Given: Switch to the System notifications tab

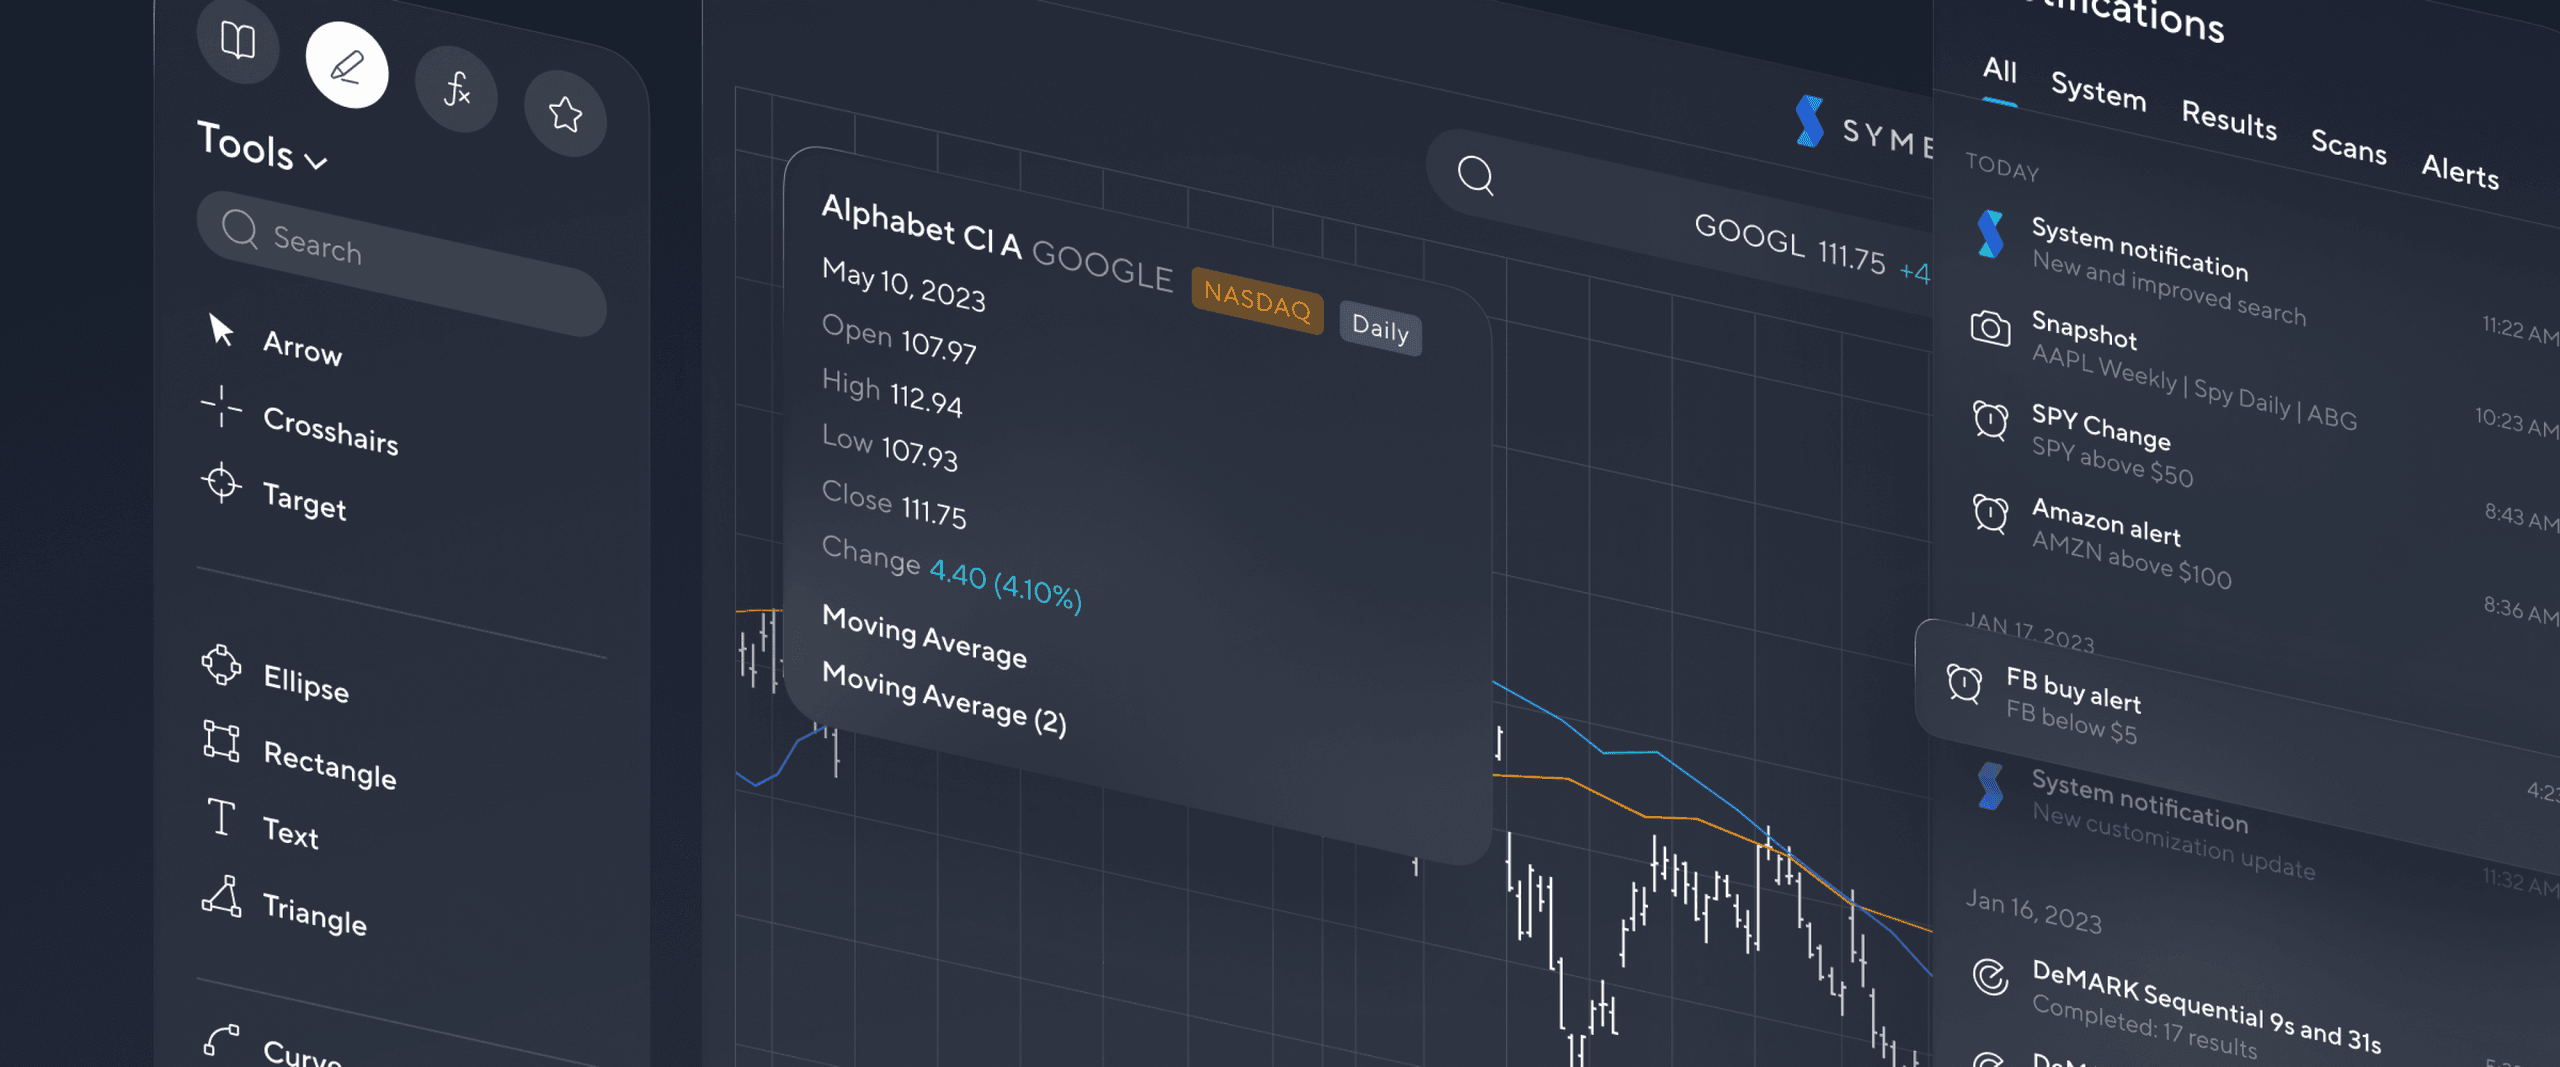Looking at the screenshot, I should point(2099,91).
